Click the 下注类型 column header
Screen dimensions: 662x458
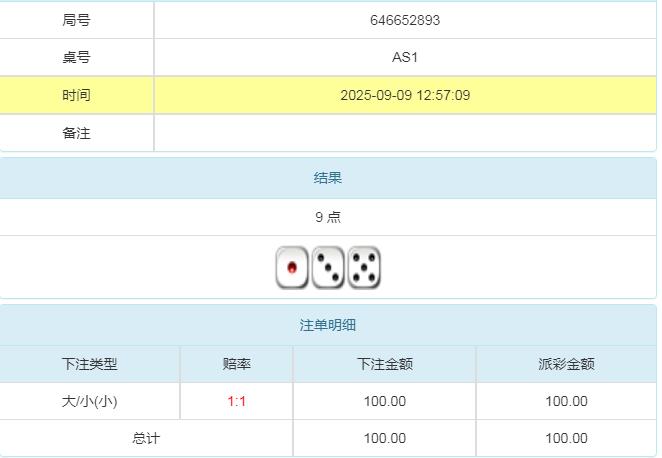(x=89, y=364)
